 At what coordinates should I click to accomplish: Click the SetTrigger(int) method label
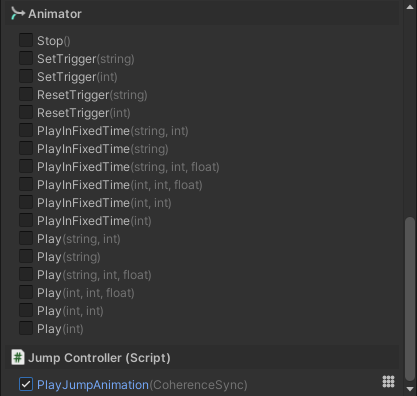click(x=77, y=77)
